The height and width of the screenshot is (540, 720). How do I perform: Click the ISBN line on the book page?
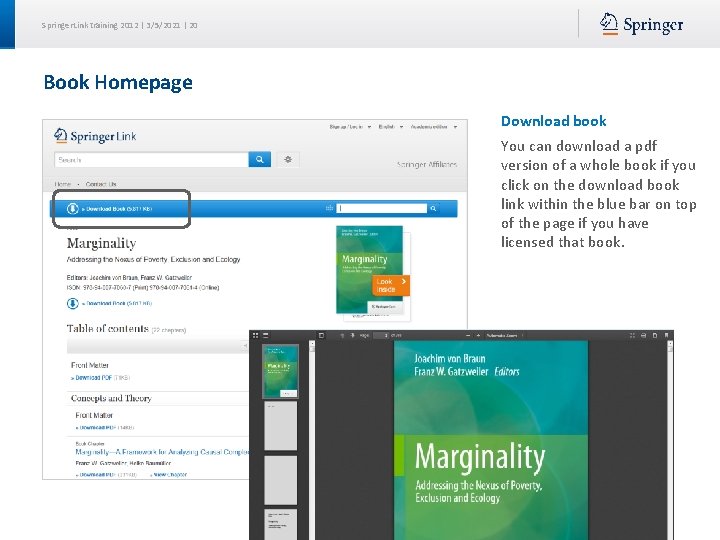[x=143, y=287]
